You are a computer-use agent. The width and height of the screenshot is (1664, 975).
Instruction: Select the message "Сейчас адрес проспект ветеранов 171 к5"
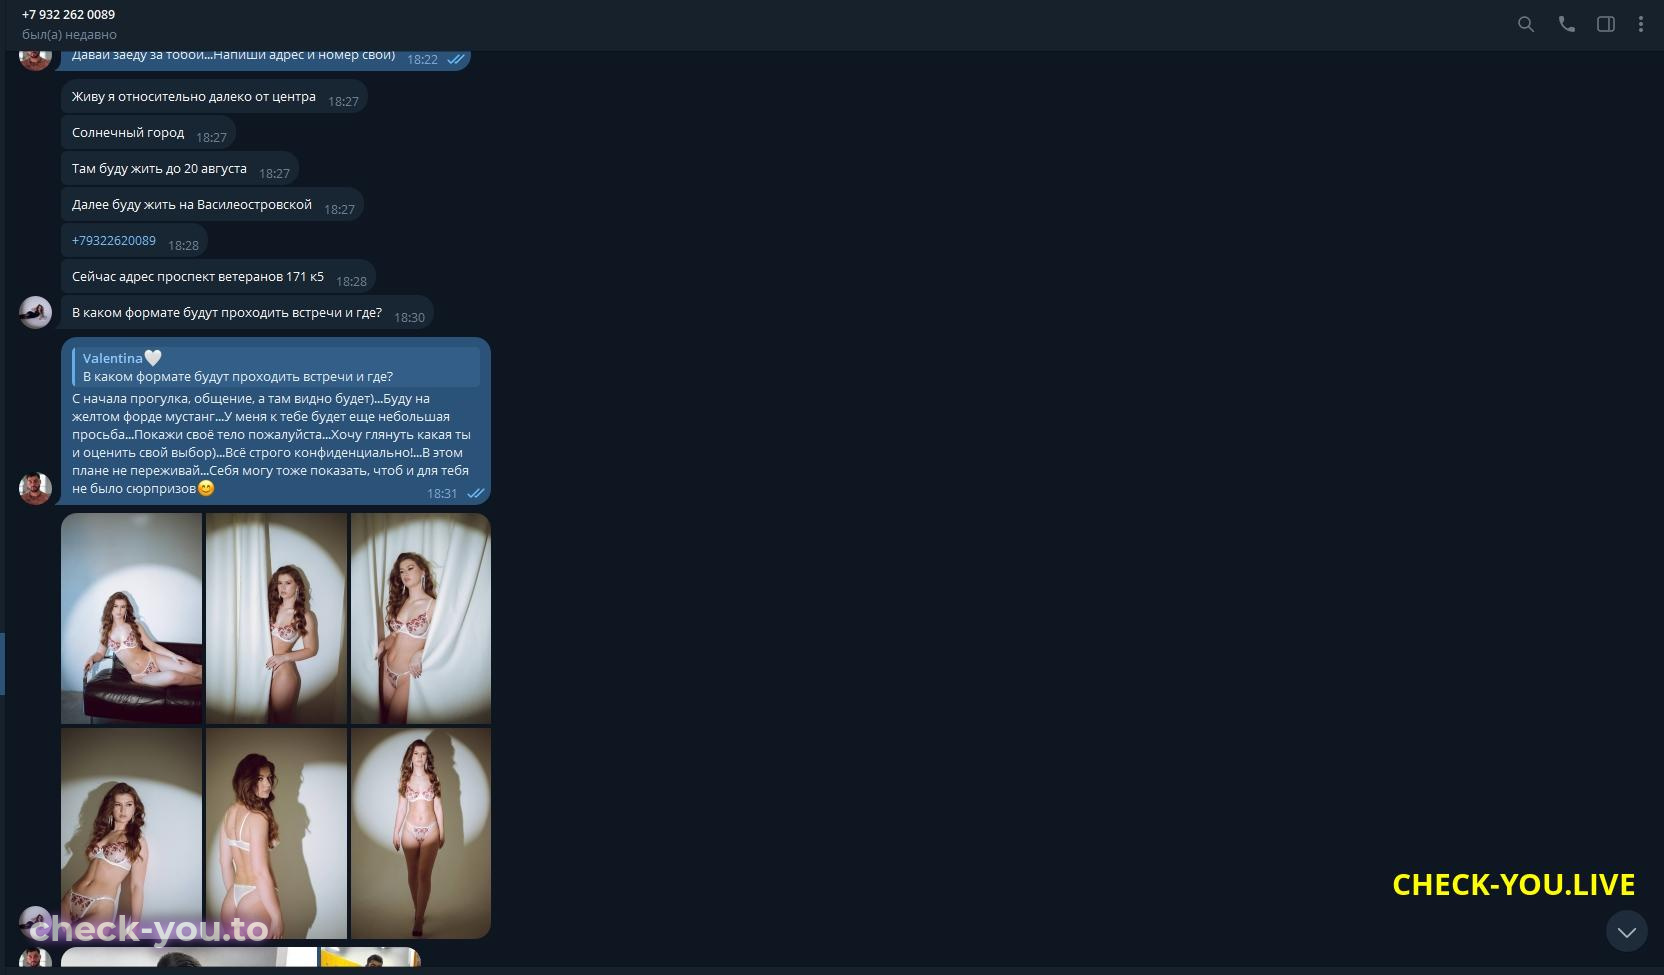(x=218, y=277)
